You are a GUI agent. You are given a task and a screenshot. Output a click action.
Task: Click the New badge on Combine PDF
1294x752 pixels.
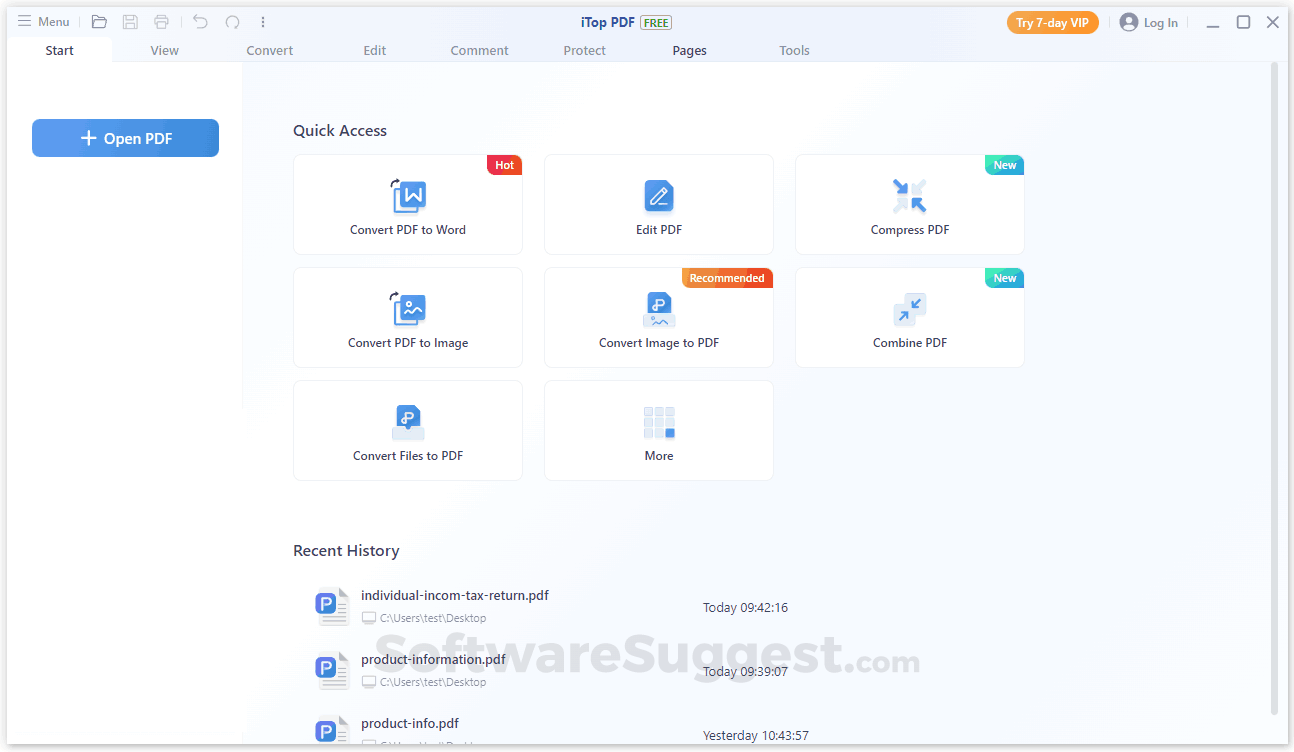coord(1005,278)
